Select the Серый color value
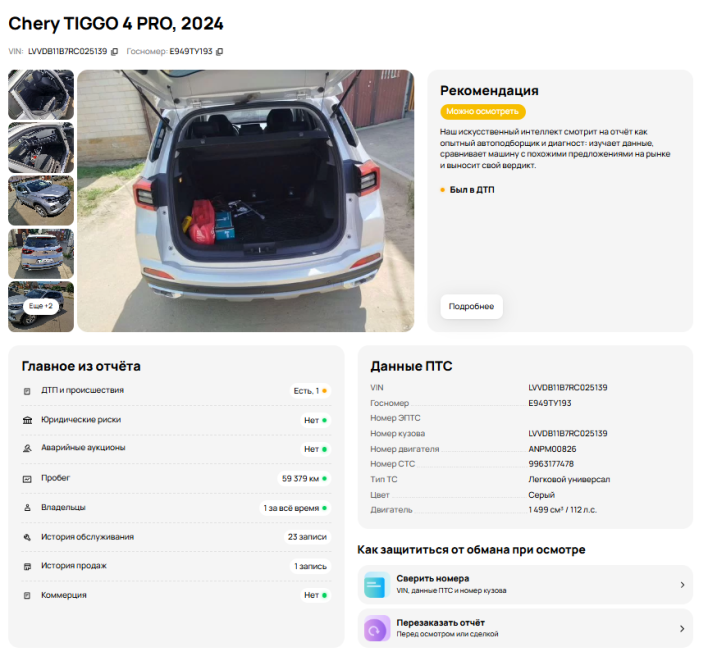Screen dimensions: 708x670 pos(541,495)
